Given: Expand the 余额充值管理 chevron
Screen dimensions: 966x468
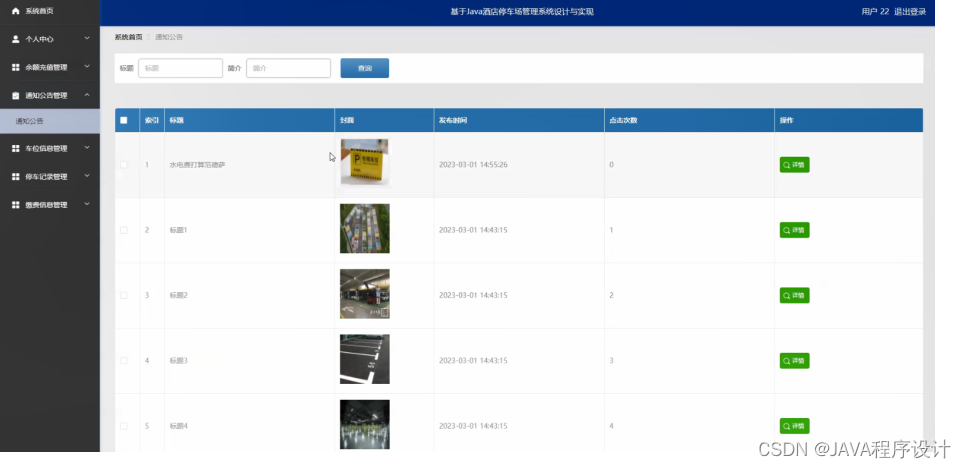Looking at the screenshot, I should pyautogui.click(x=87, y=67).
